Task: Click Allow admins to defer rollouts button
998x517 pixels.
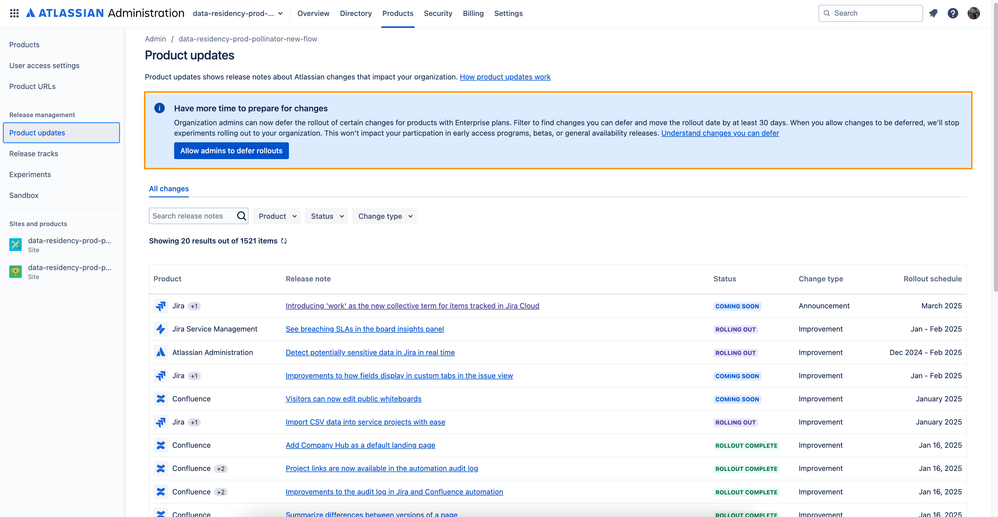Action: coord(231,151)
